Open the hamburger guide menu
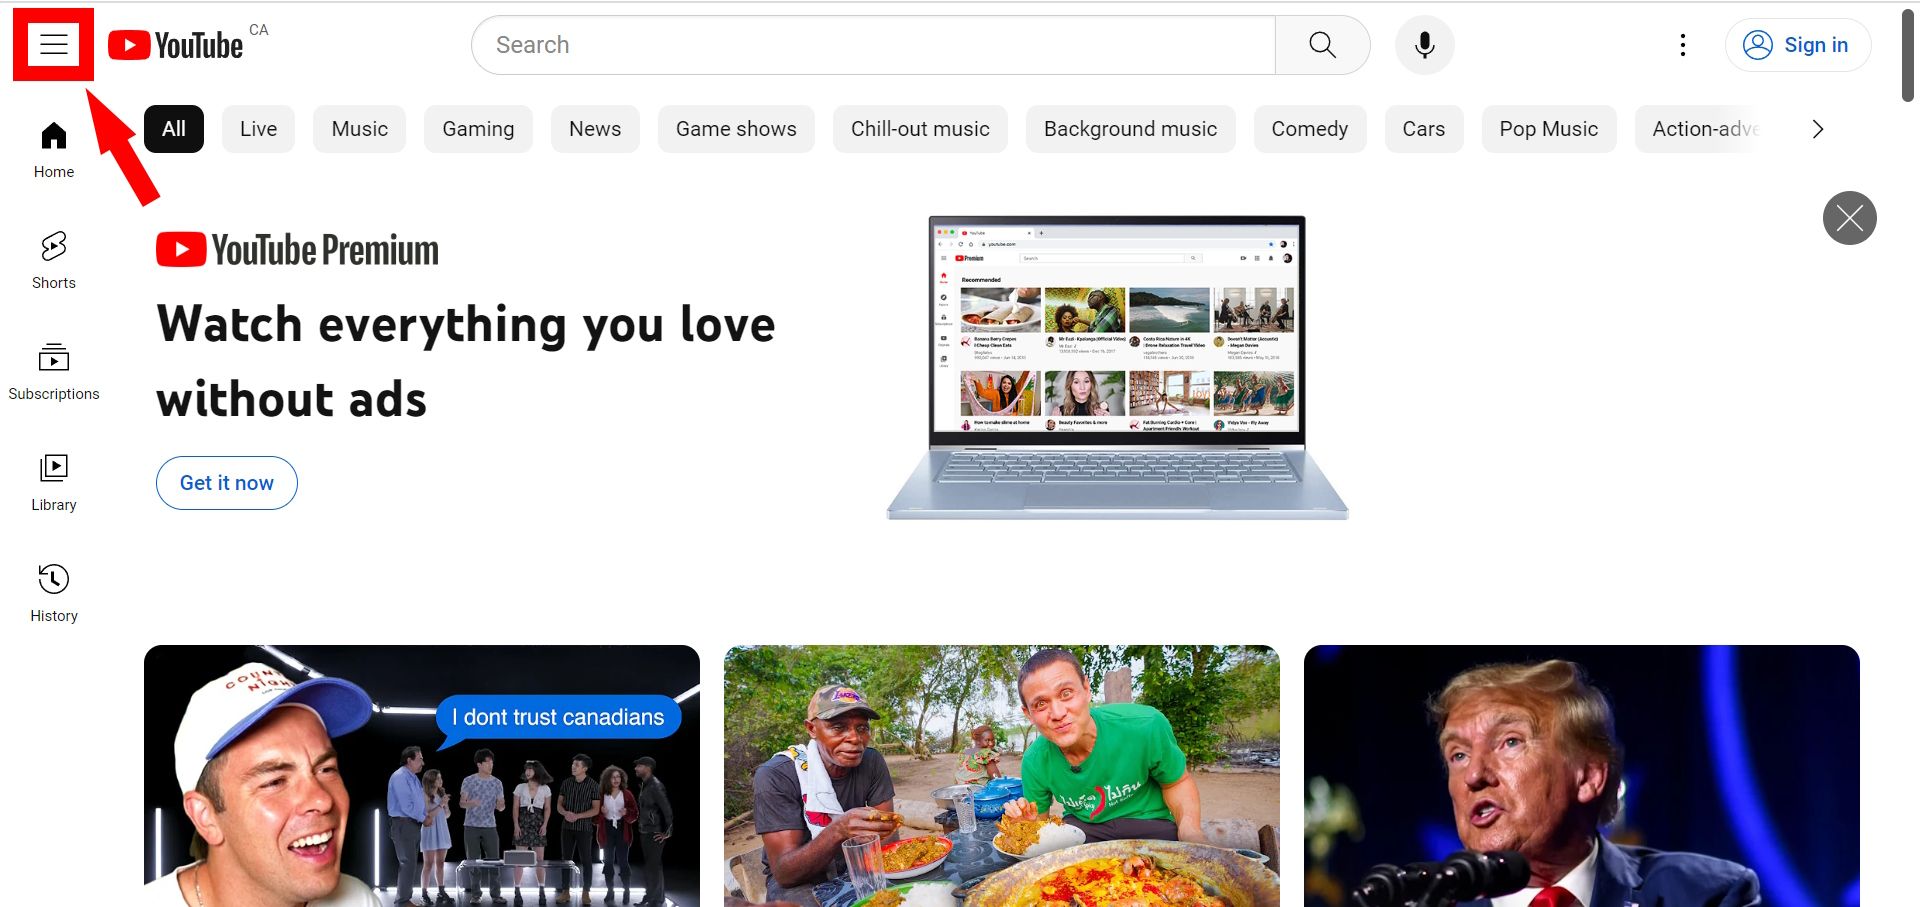The image size is (1920, 907). pyautogui.click(x=53, y=45)
